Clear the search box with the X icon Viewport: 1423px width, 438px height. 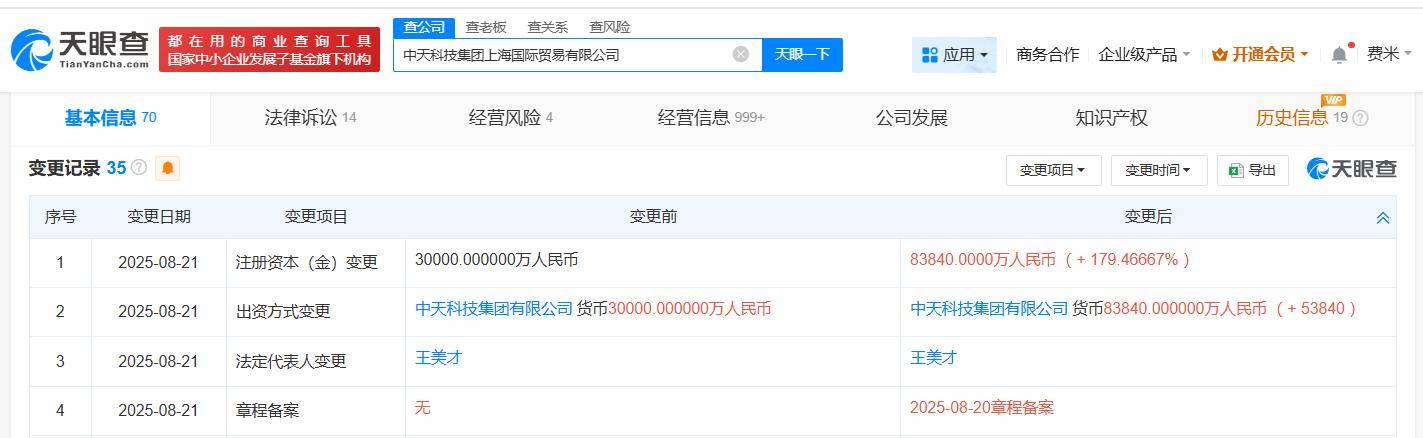[741, 54]
